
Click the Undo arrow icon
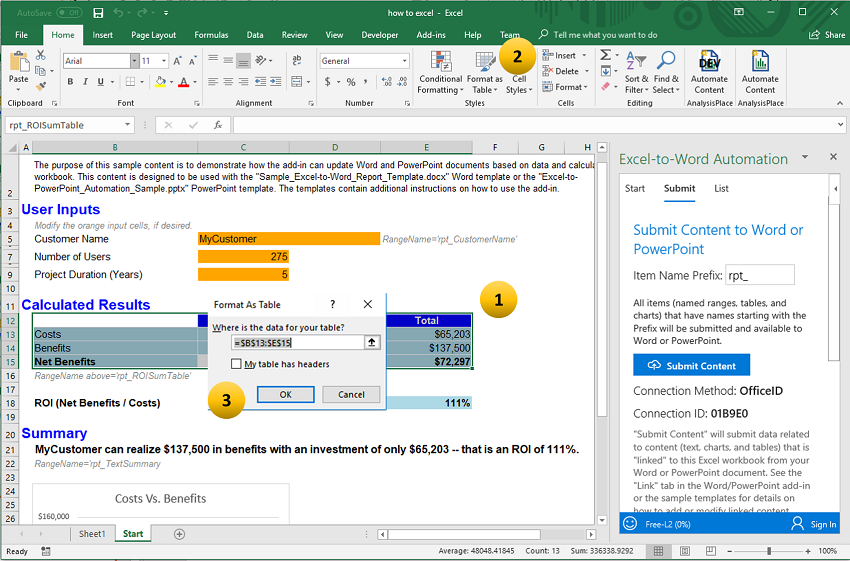(x=118, y=12)
